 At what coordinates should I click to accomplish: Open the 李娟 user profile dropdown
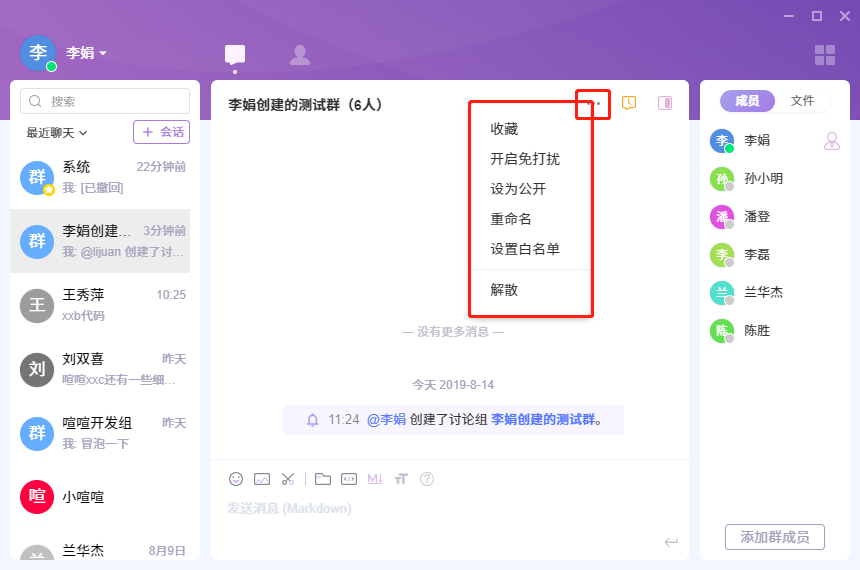(x=86, y=53)
